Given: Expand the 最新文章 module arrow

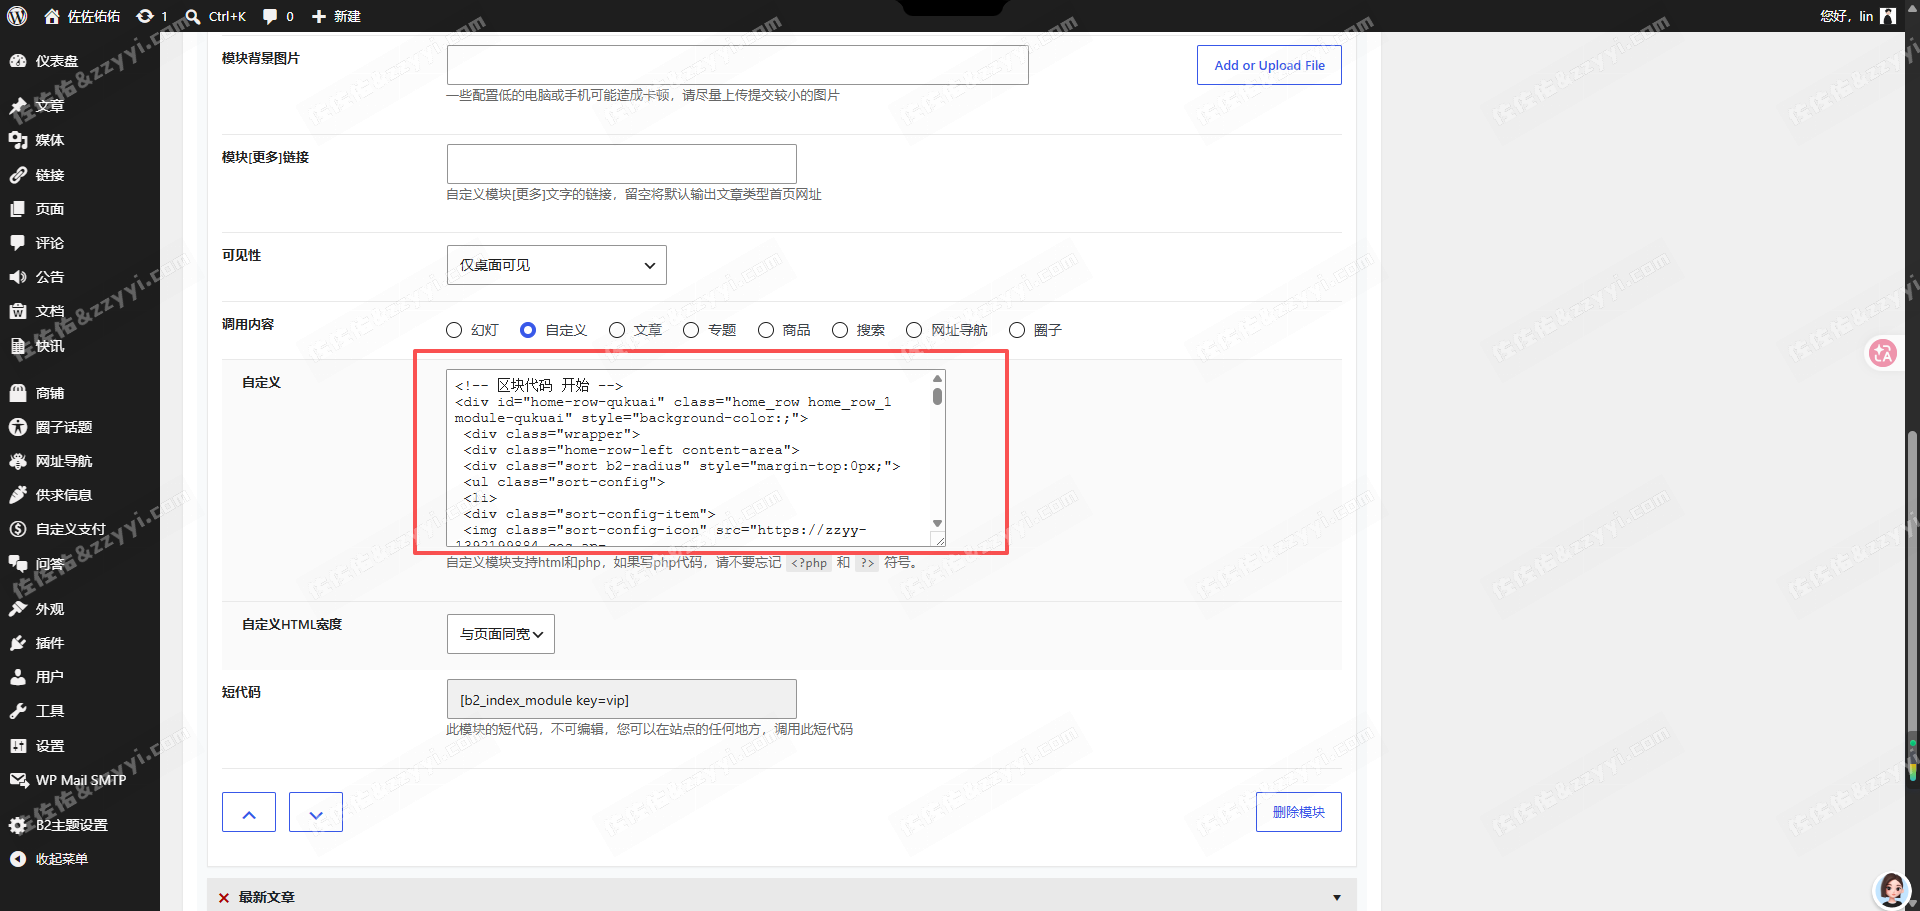Looking at the screenshot, I should coord(1337,897).
